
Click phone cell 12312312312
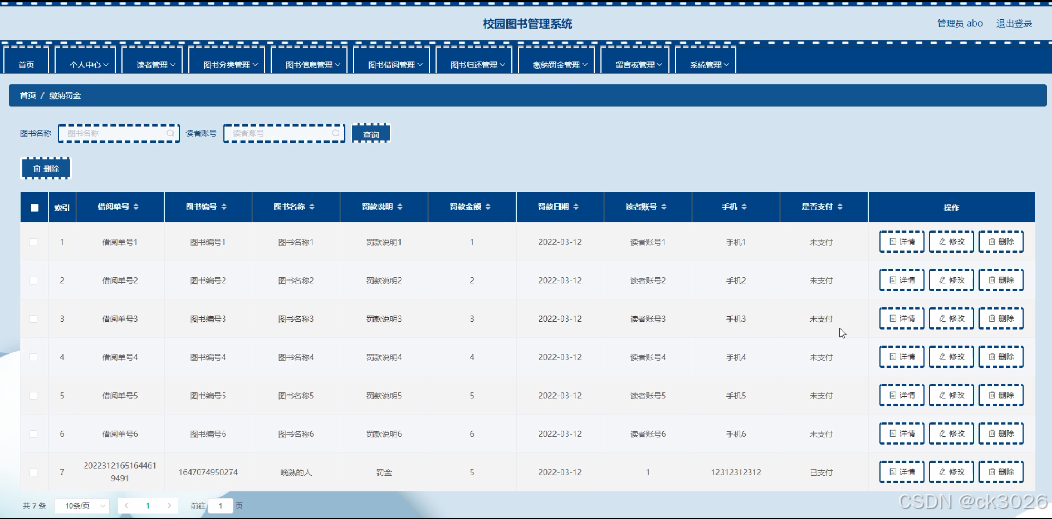[736, 472]
